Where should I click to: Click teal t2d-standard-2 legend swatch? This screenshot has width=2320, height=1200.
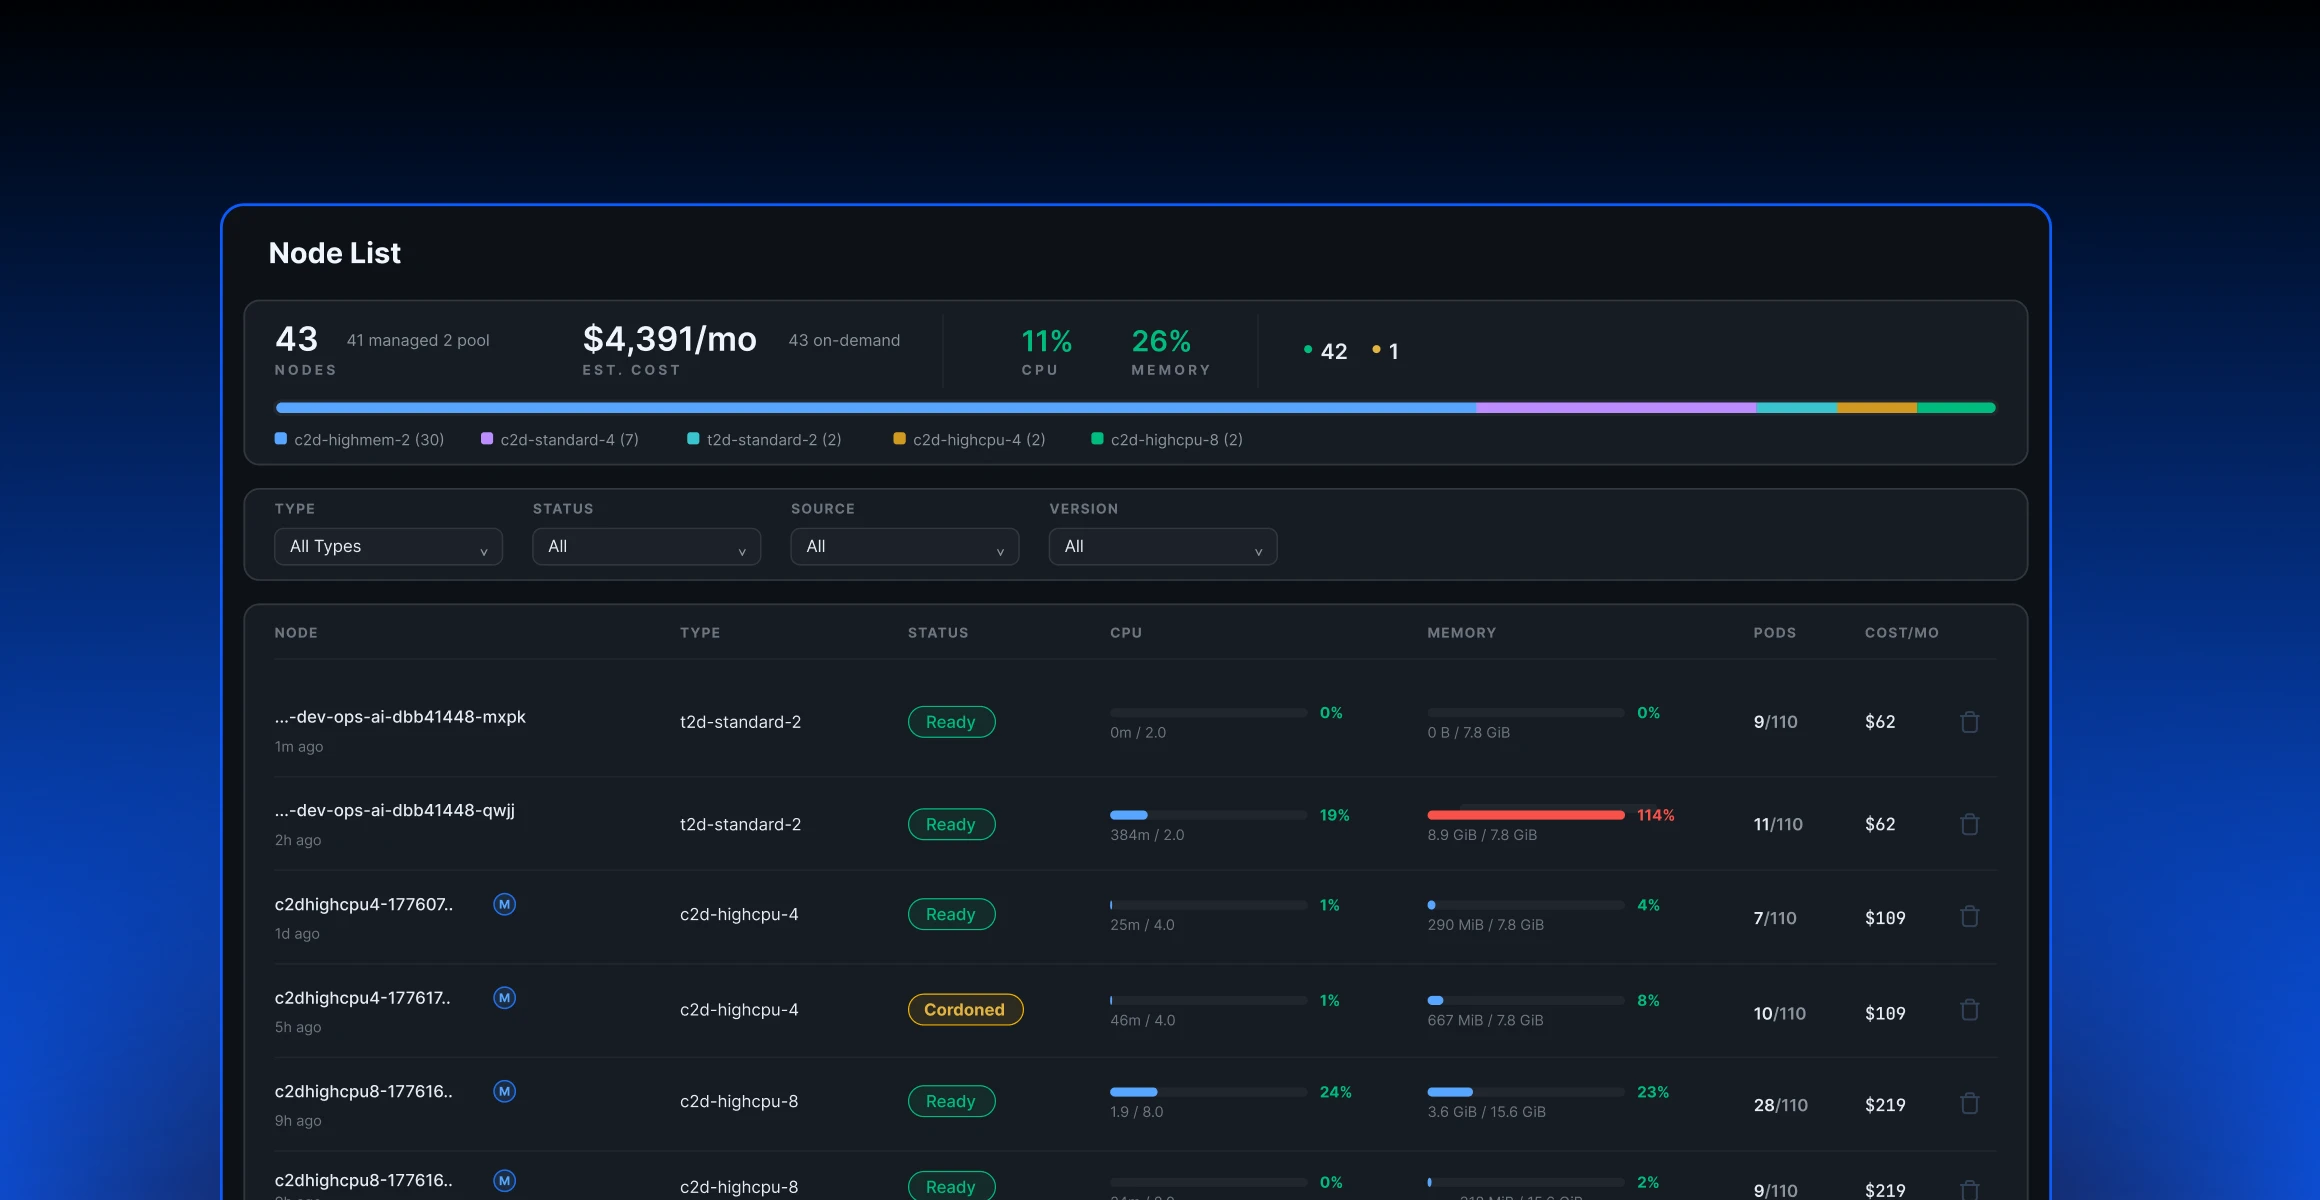click(x=693, y=439)
